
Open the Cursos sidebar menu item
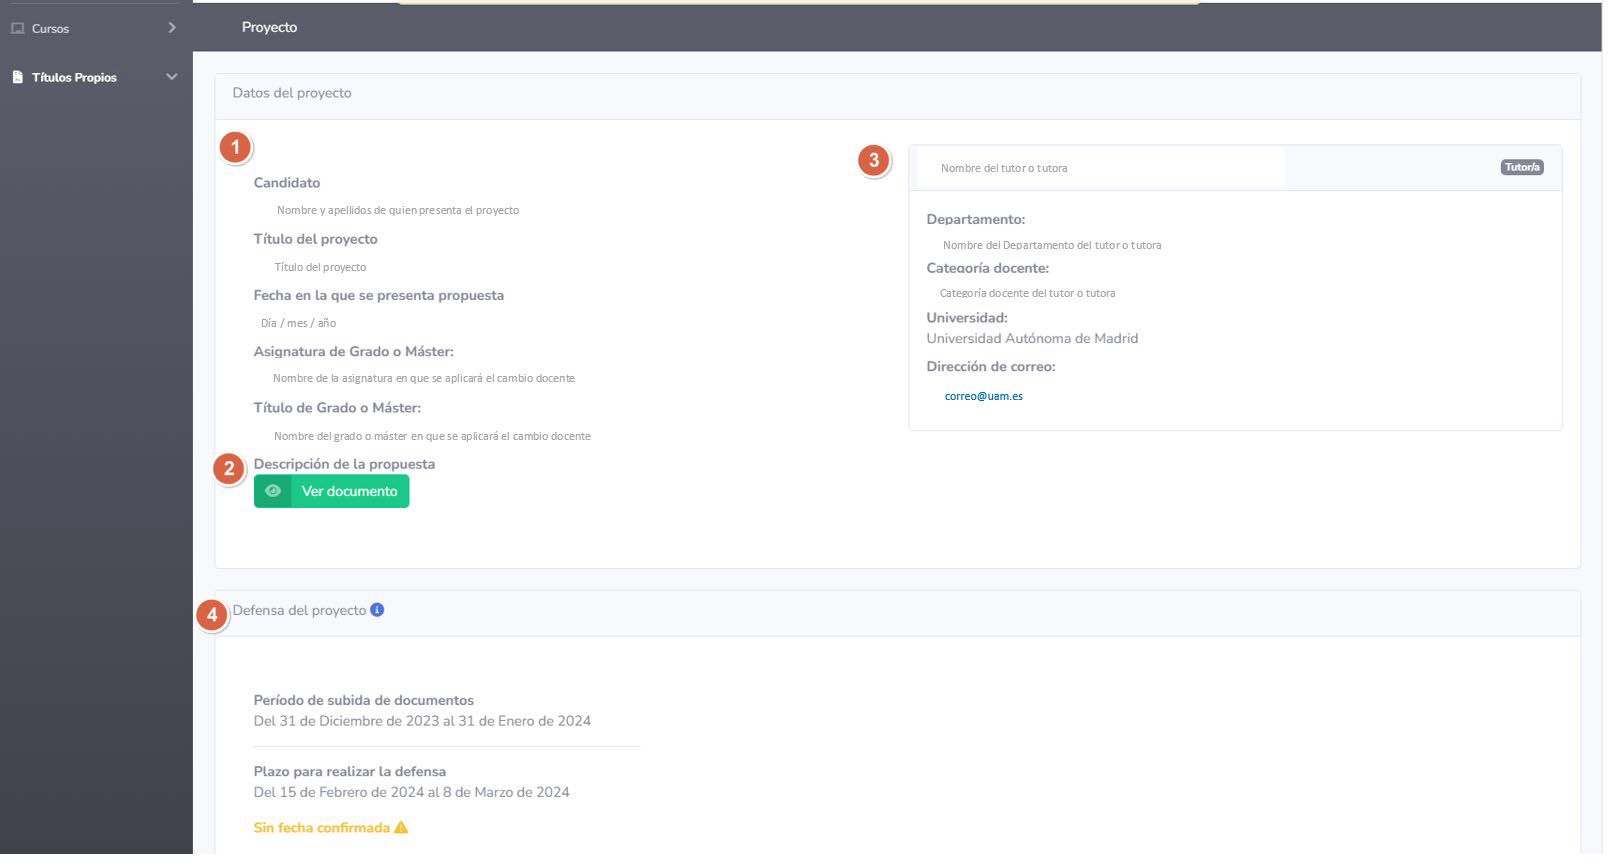pyautogui.click(x=50, y=29)
